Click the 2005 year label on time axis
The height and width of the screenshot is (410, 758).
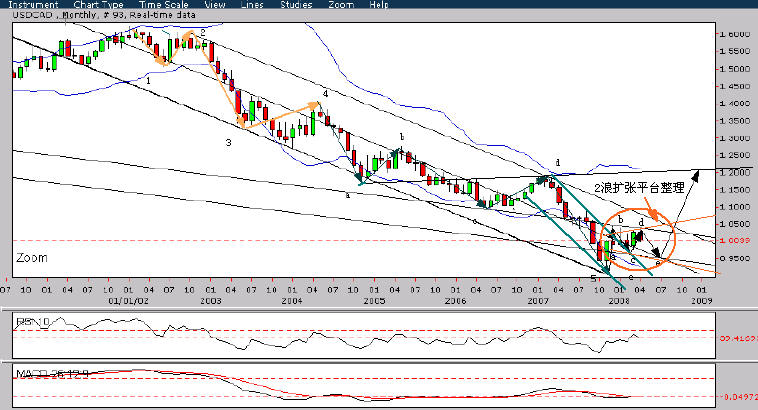point(374,301)
